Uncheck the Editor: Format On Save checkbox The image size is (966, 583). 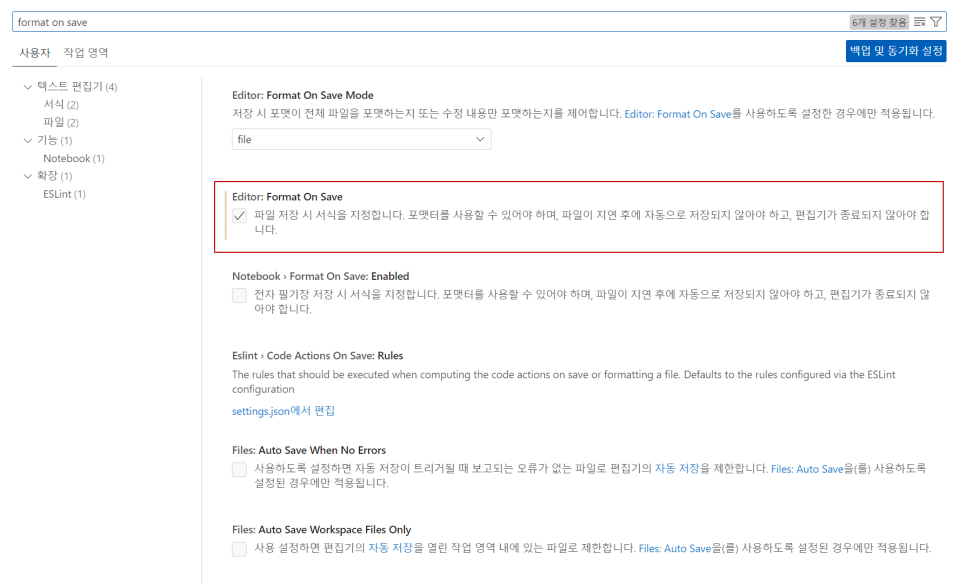pos(240,216)
